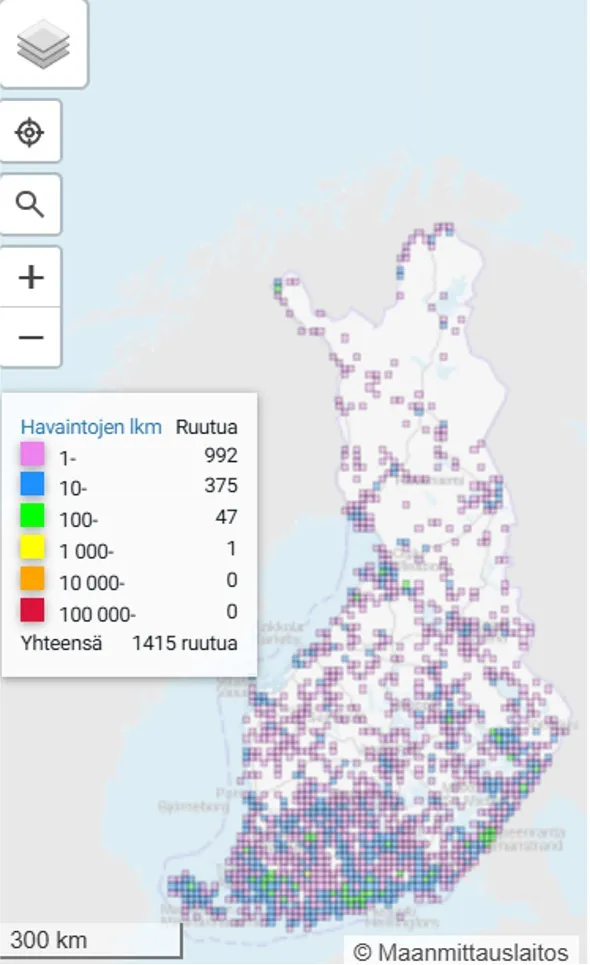The width and height of the screenshot is (590, 965).
Task: Open the map search tool
Action: point(30,204)
